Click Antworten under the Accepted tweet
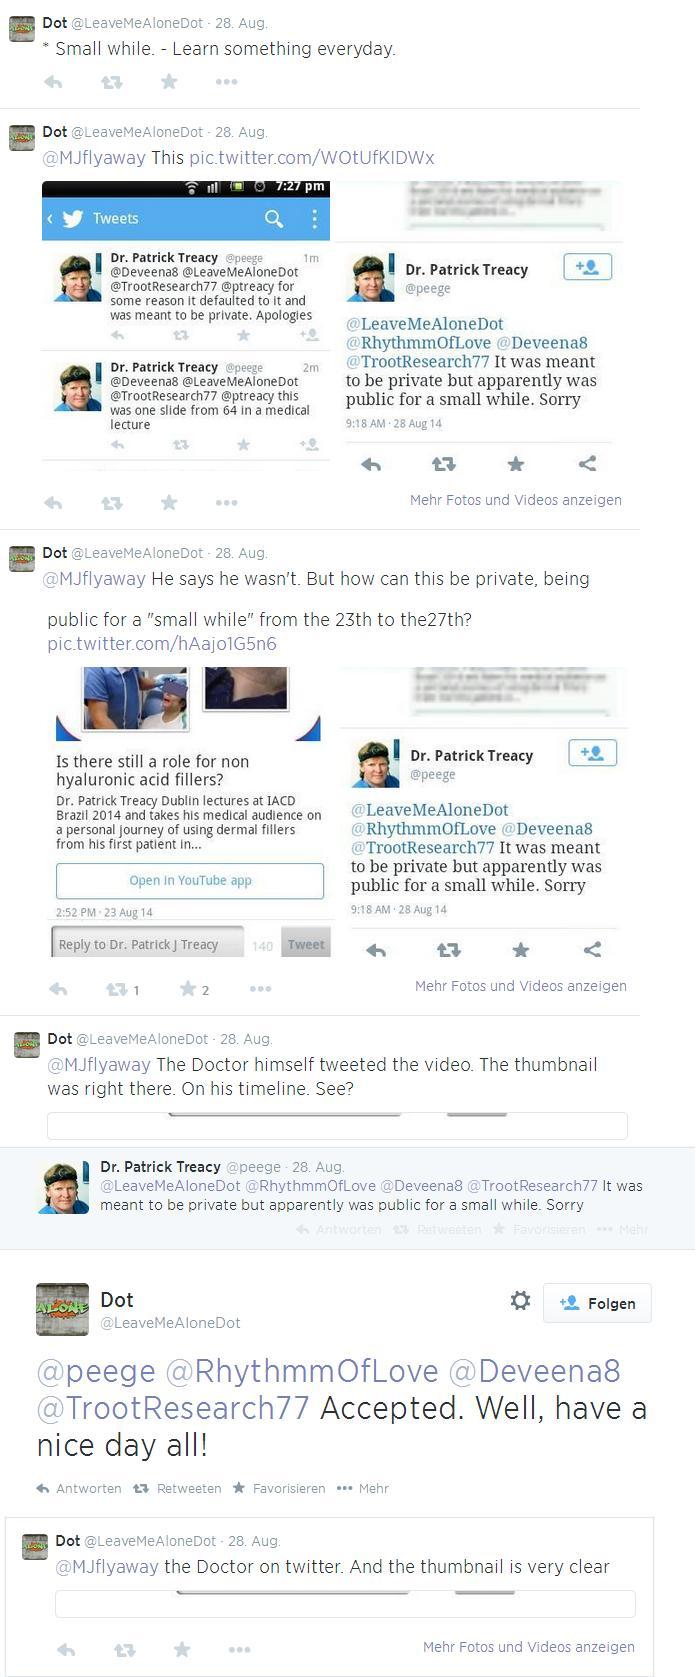This screenshot has height=1677, width=696. coord(79,1488)
